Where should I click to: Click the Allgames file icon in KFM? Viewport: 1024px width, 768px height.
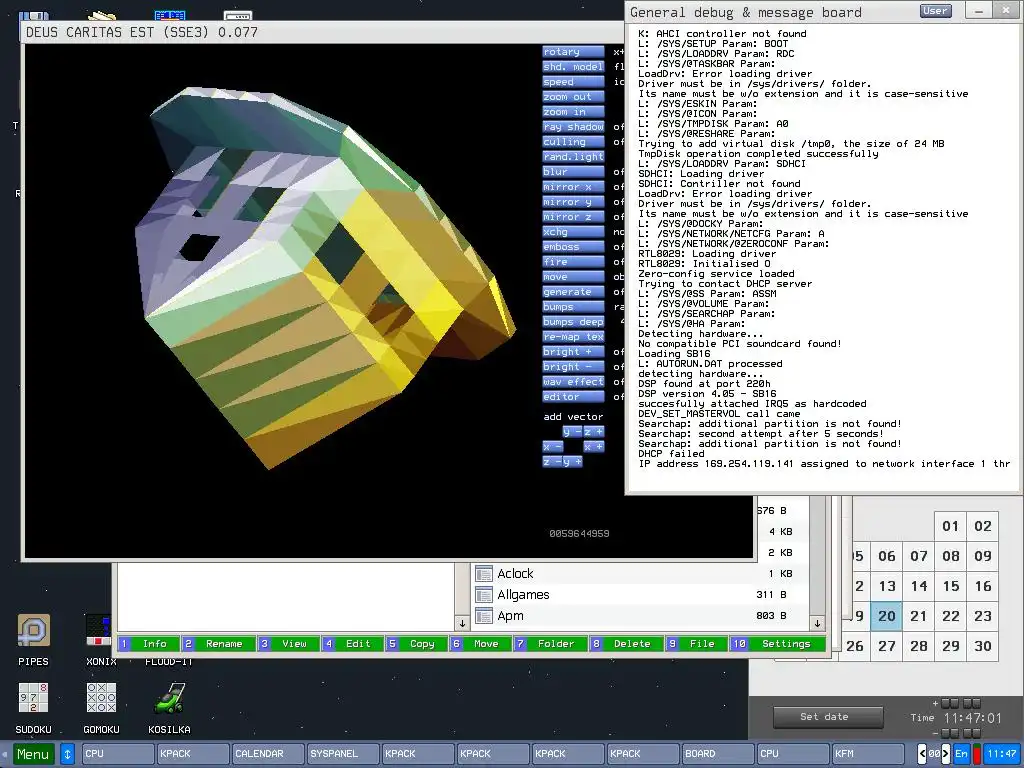pyautogui.click(x=483, y=595)
